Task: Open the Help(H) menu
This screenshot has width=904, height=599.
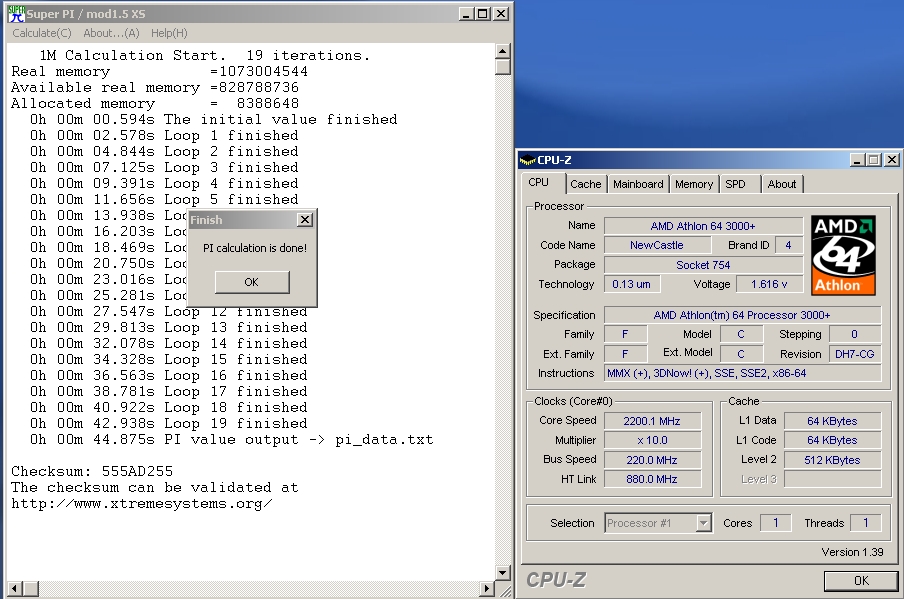Action: pos(169,33)
